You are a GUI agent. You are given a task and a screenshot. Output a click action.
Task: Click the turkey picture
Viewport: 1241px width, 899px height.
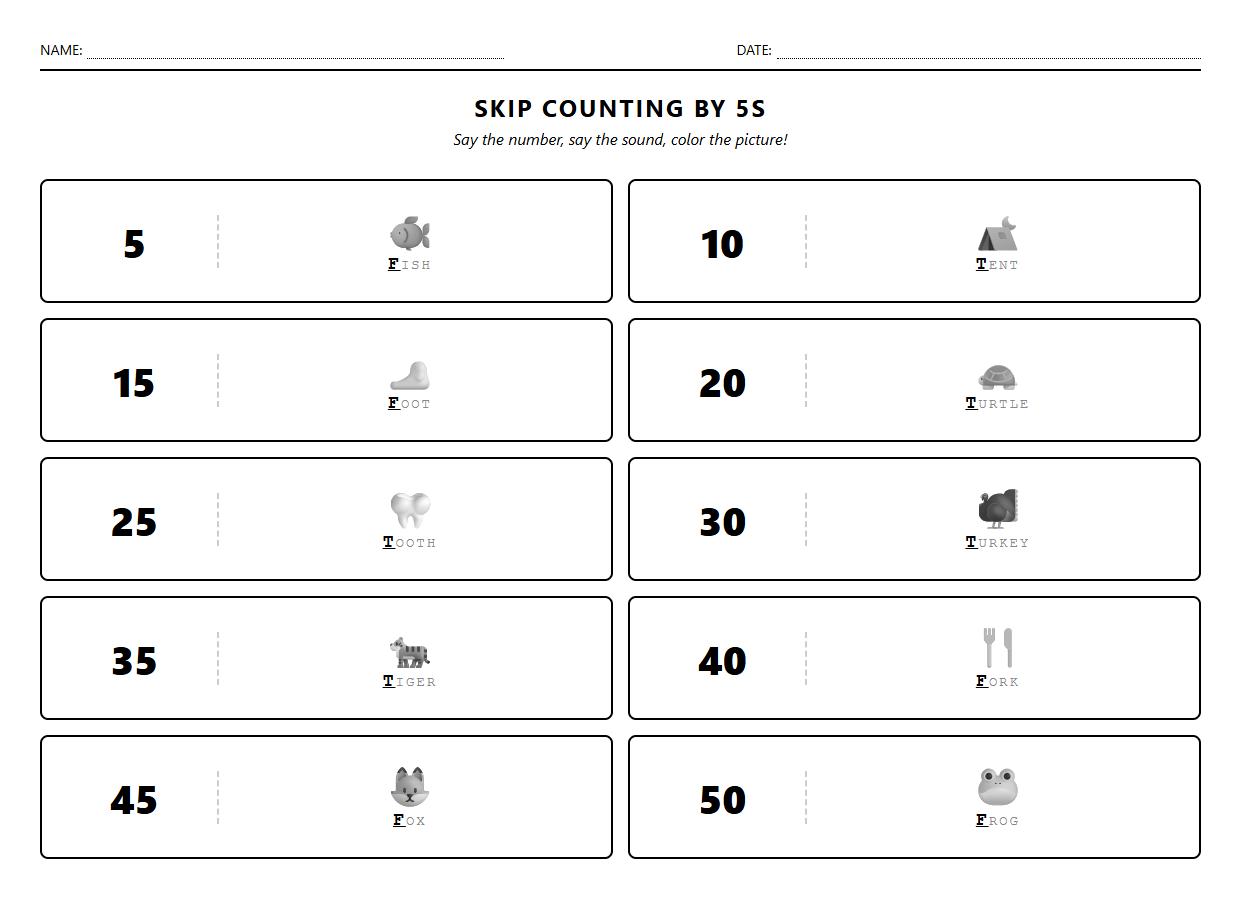[997, 509]
